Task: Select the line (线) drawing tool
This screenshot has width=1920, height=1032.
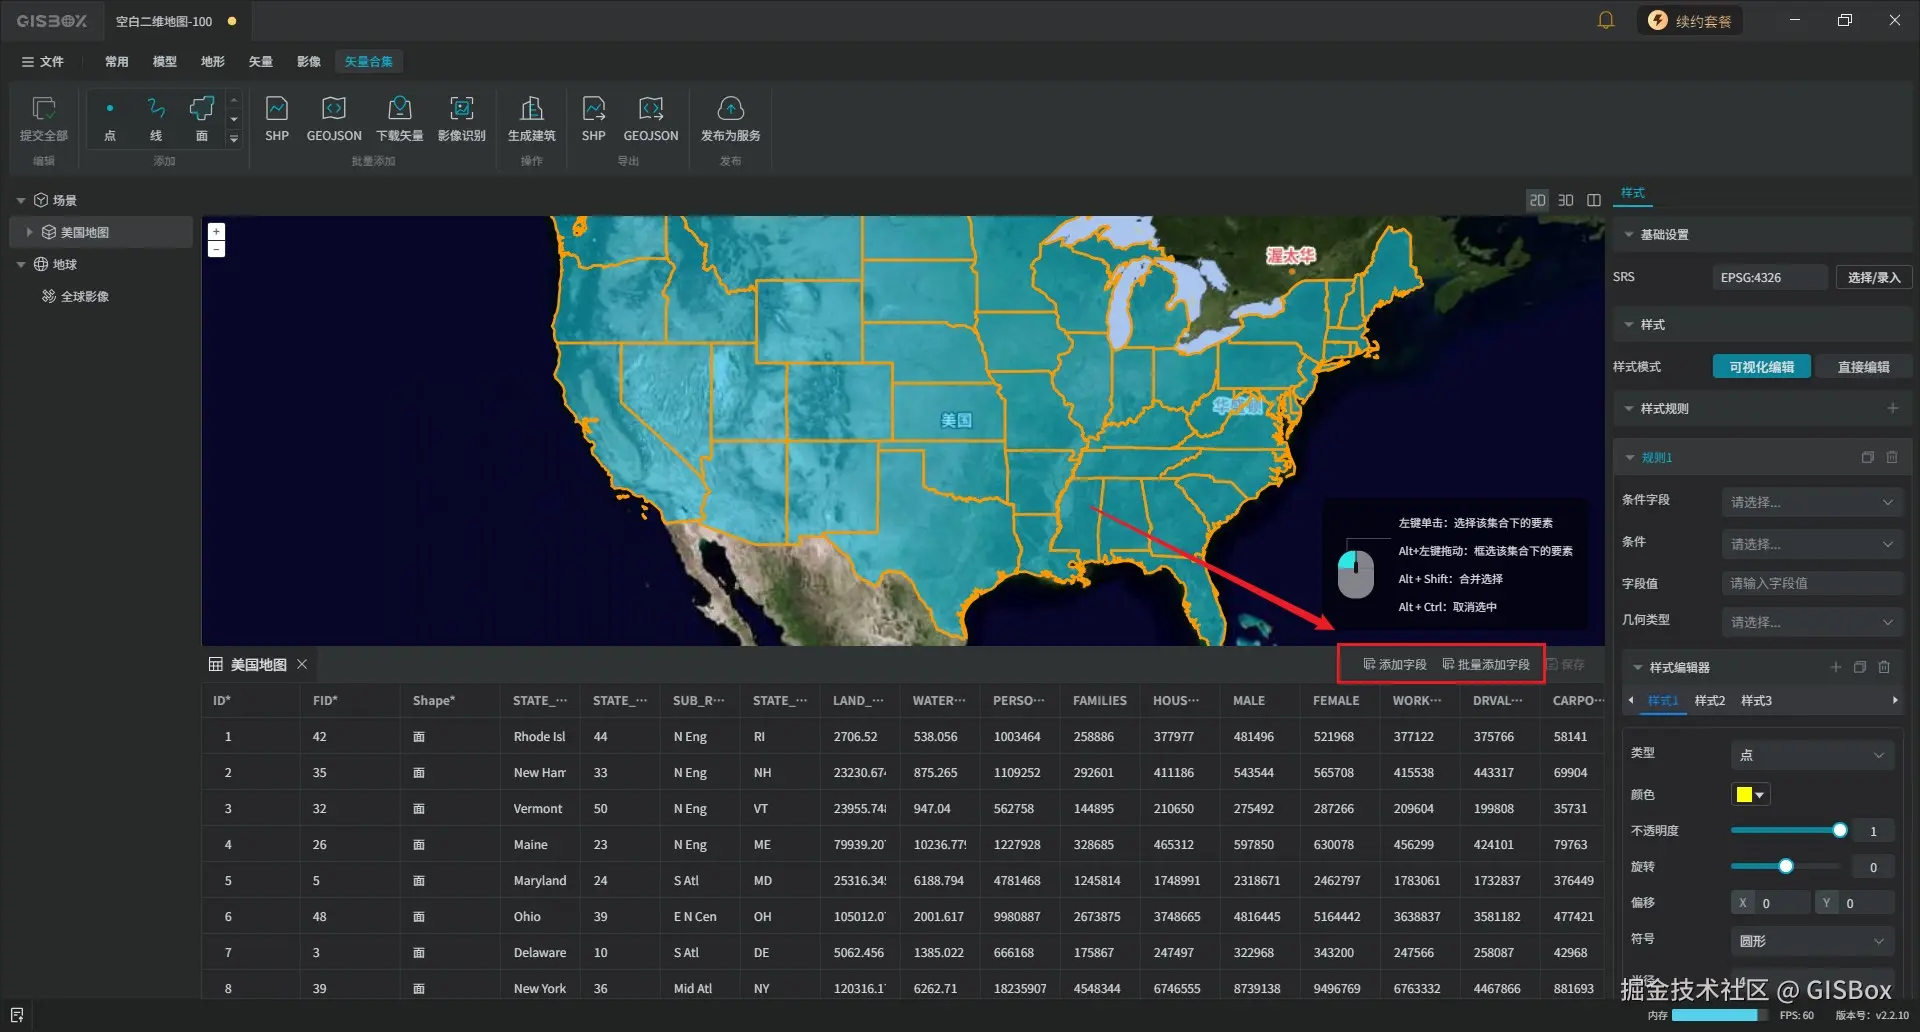Action: pos(156,118)
